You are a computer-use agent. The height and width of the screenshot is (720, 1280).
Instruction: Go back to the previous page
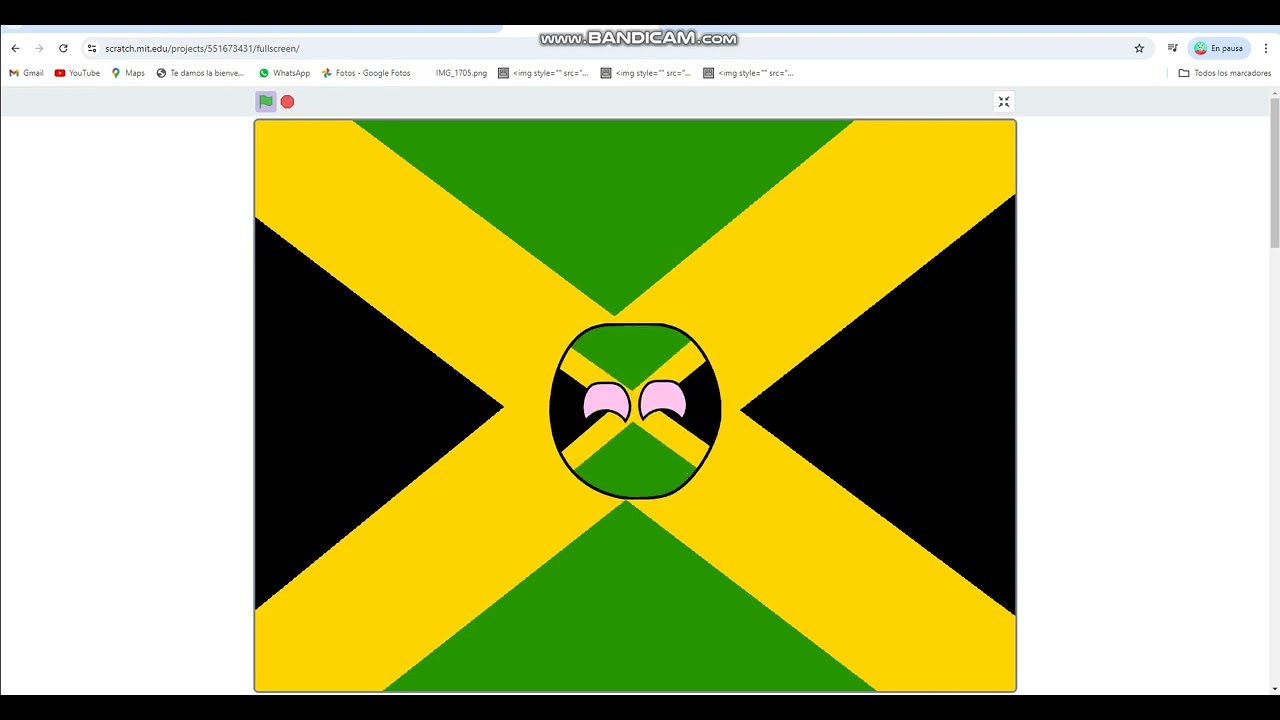click(x=15, y=48)
